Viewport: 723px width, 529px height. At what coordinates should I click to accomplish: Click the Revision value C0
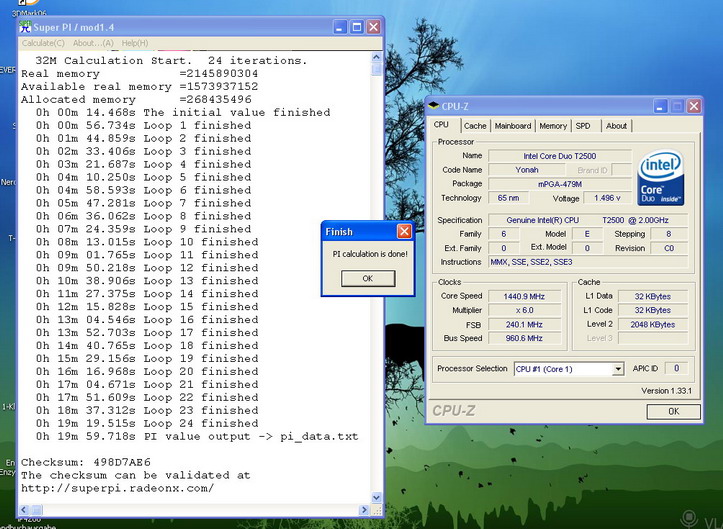point(669,248)
